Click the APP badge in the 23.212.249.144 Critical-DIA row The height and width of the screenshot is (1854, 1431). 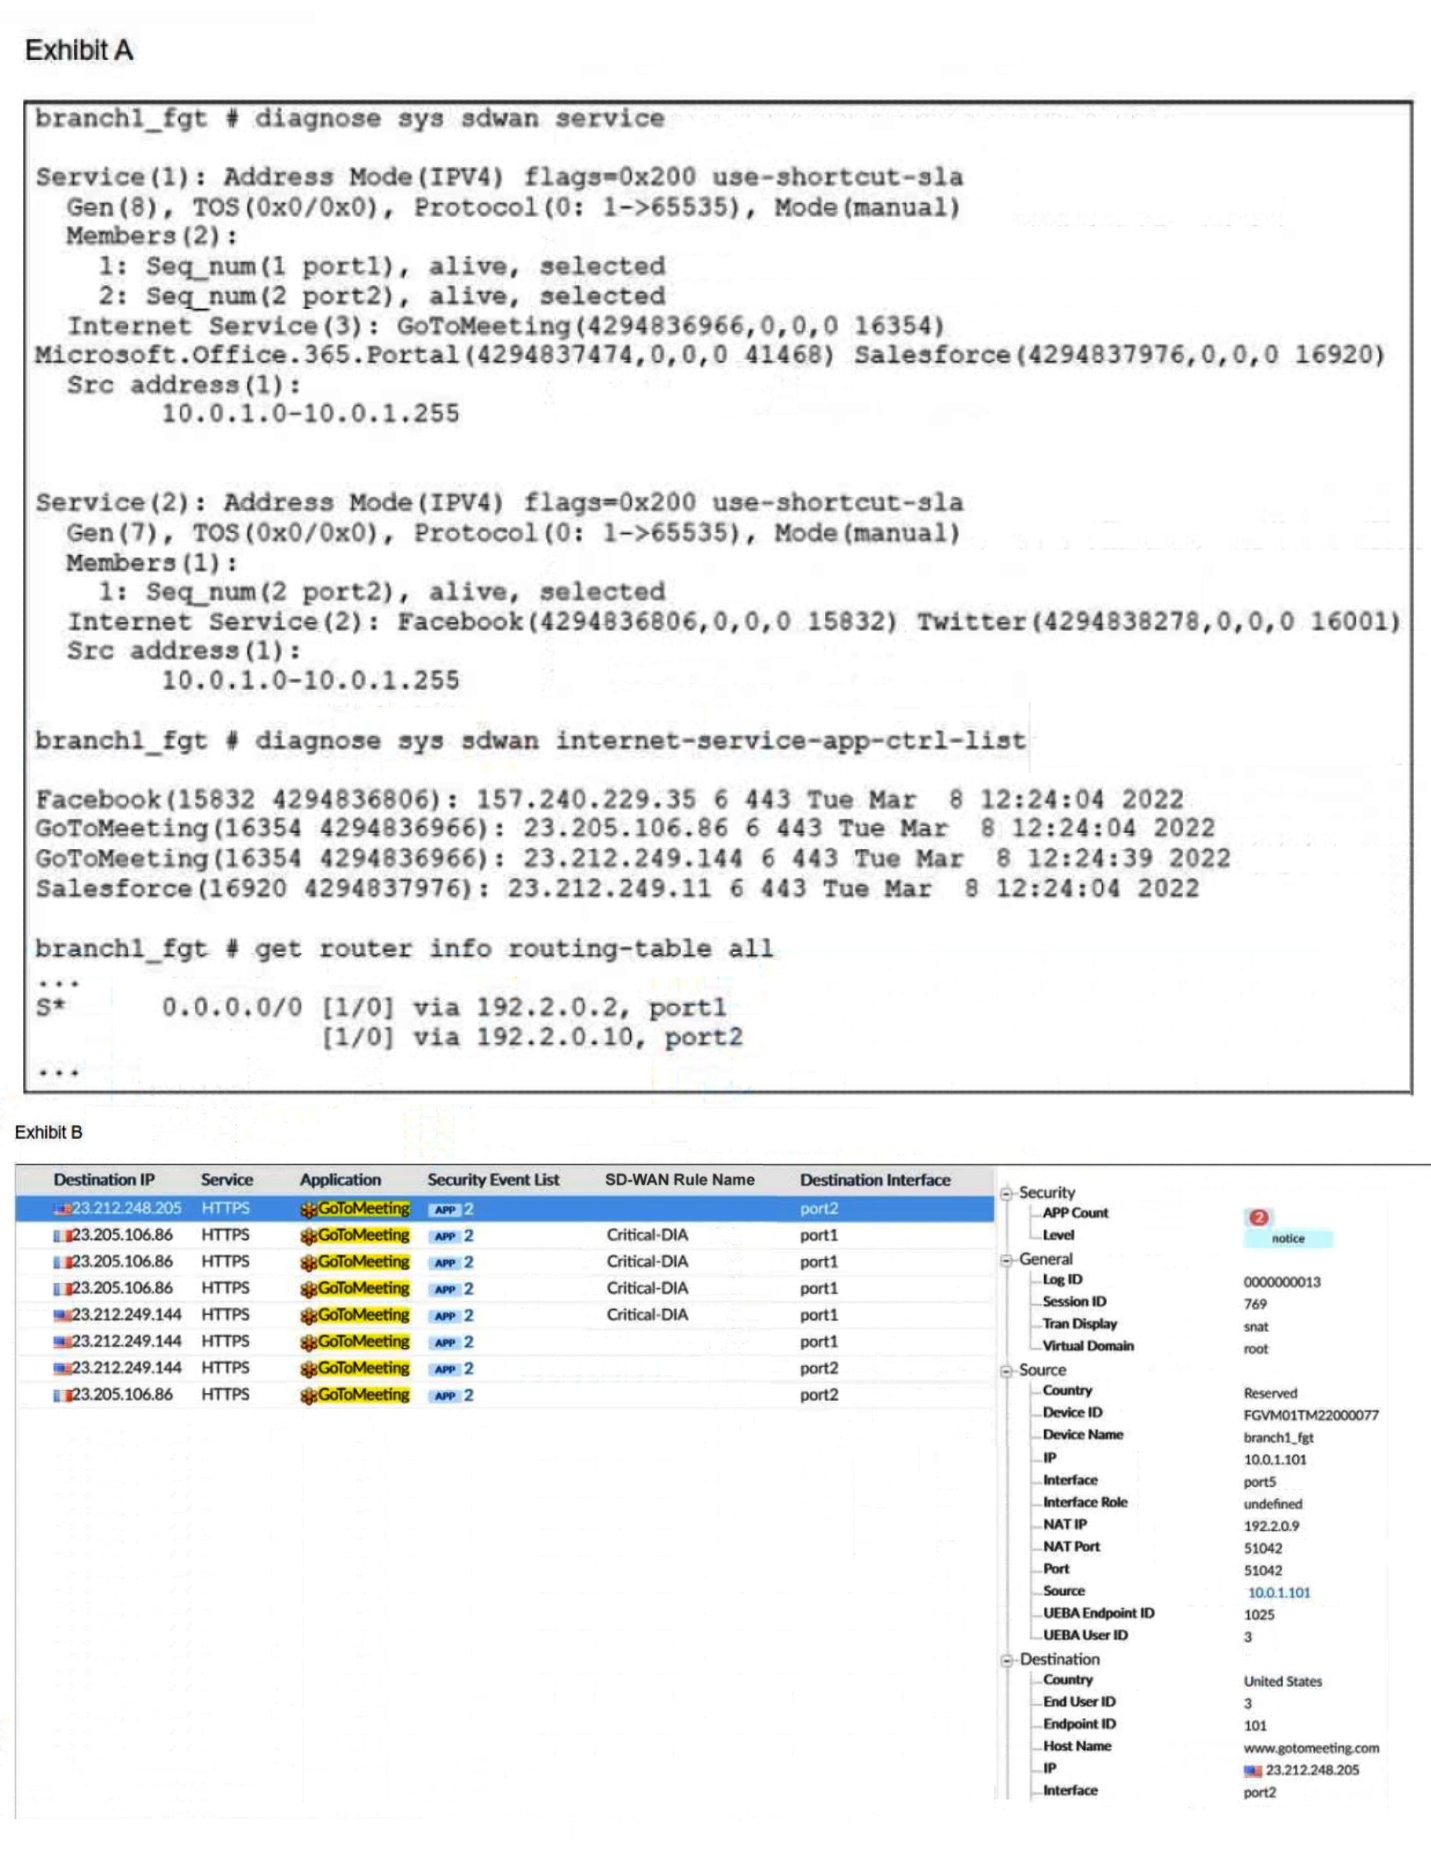click(444, 1315)
